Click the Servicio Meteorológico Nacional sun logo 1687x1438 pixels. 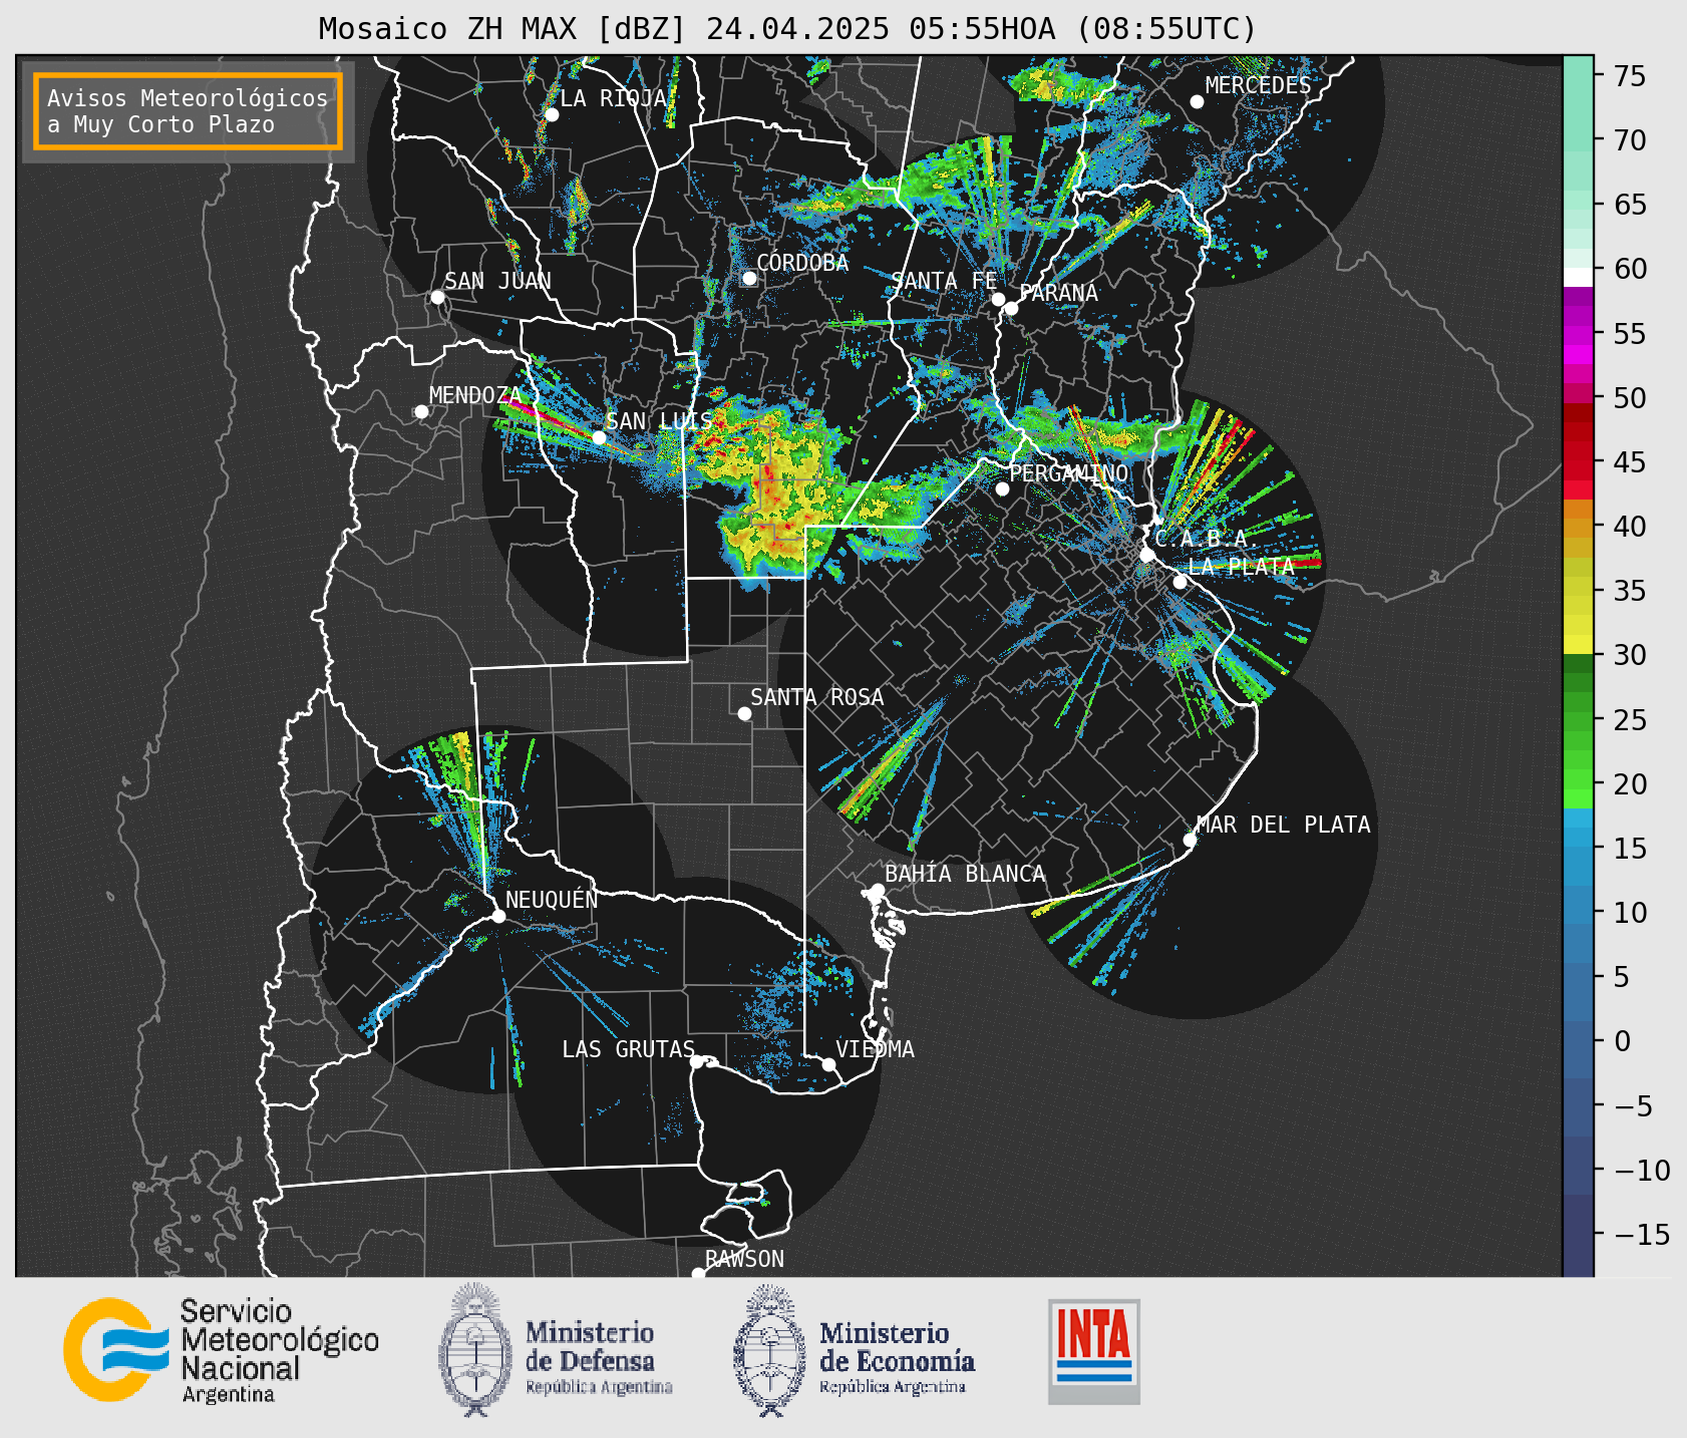[x=116, y=1349]
